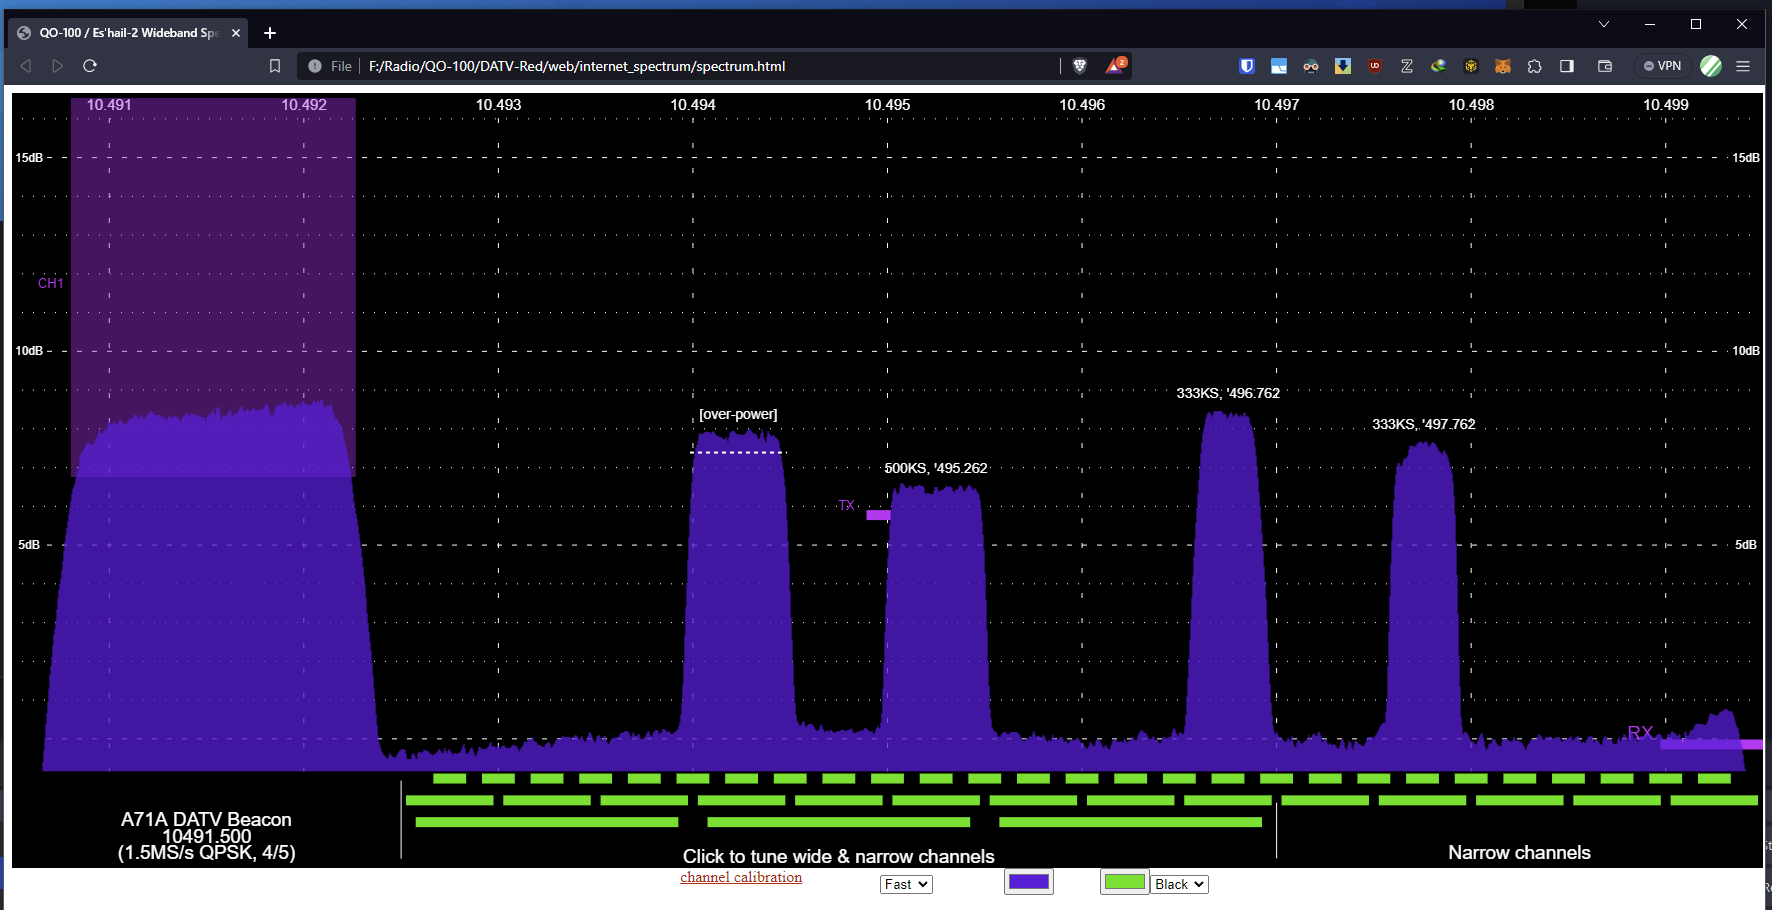Viewport: 1772px width, 910px height.
Task: Bookmark this page with the bookmark icon
Action: coord(275,66)
